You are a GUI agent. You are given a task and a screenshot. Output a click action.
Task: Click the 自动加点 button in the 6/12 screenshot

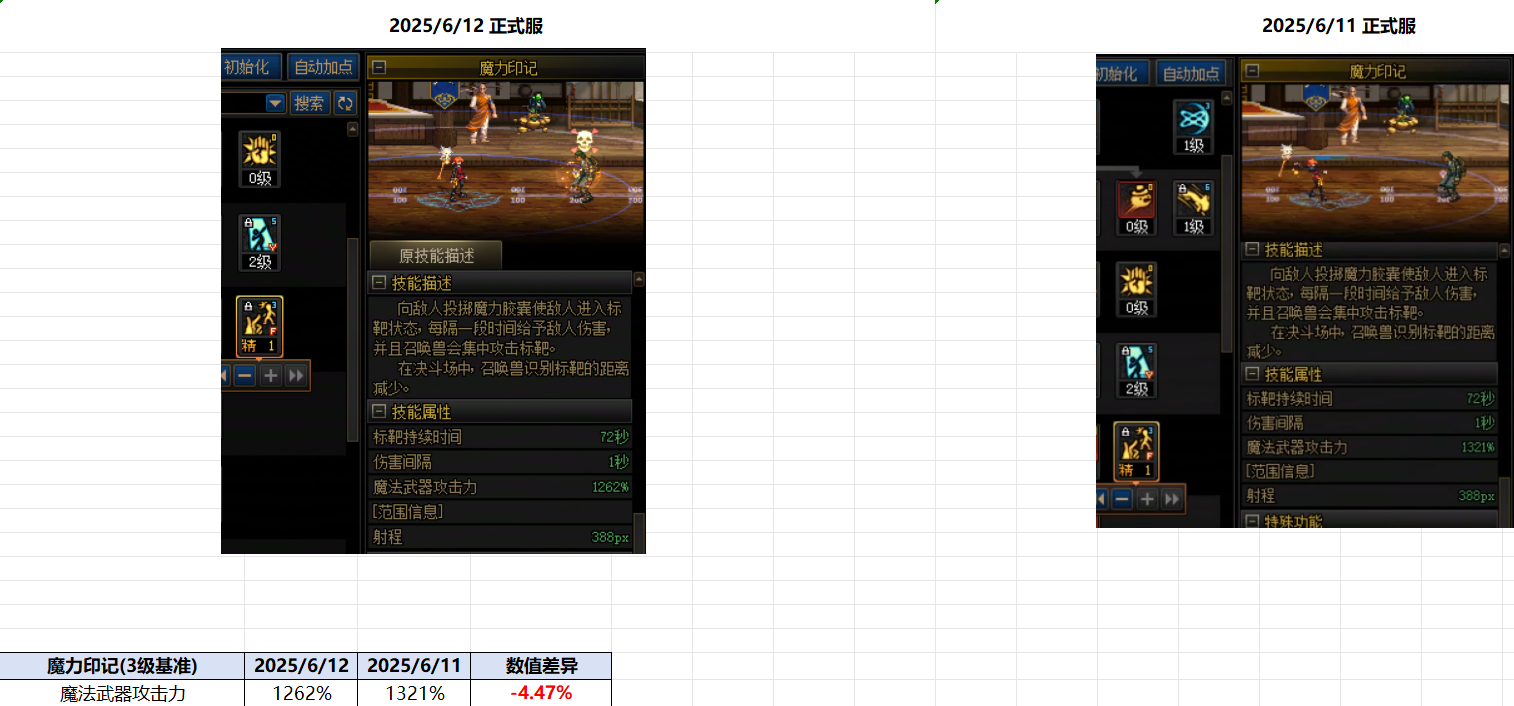pos(323,67)
